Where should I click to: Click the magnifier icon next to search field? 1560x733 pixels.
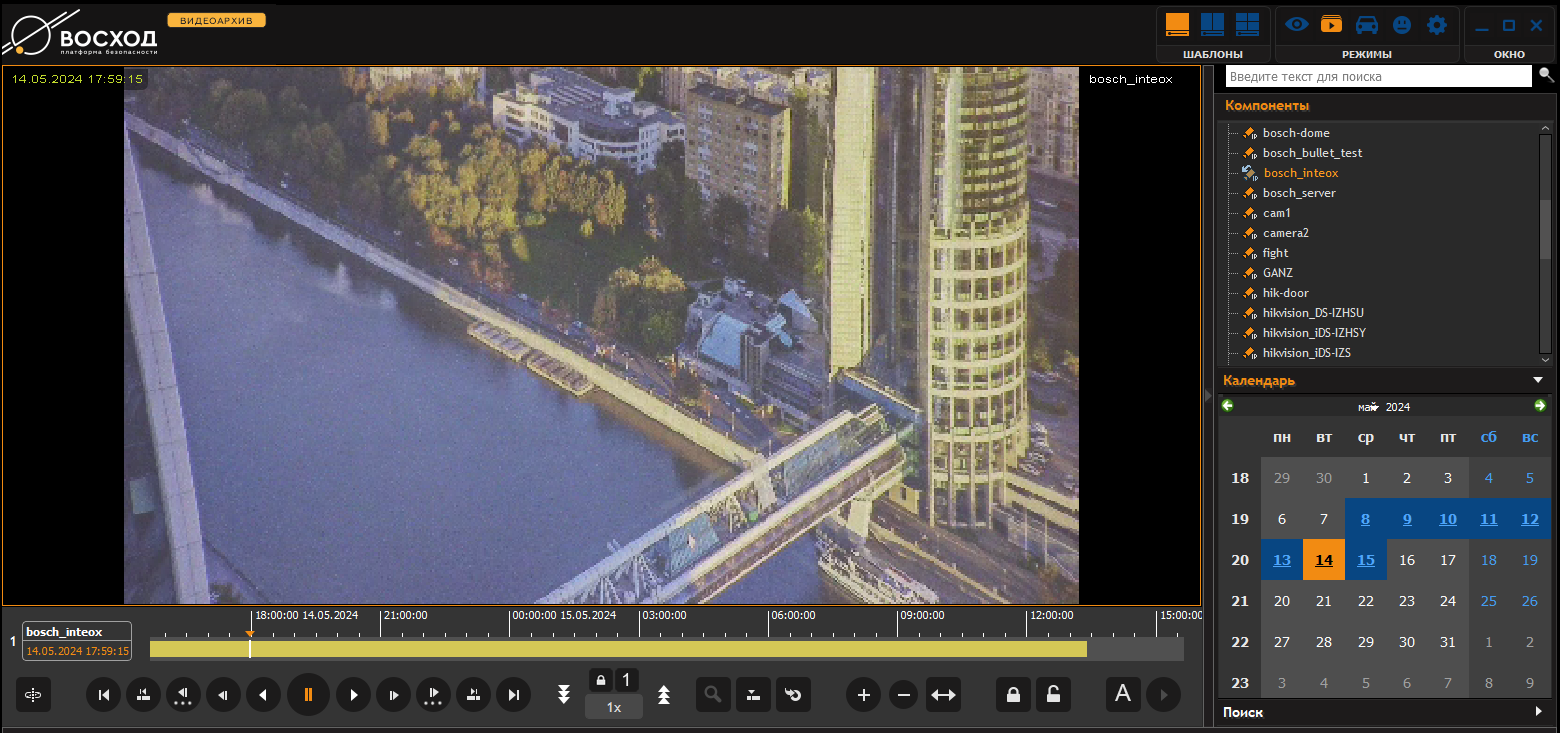[1546, 75]
